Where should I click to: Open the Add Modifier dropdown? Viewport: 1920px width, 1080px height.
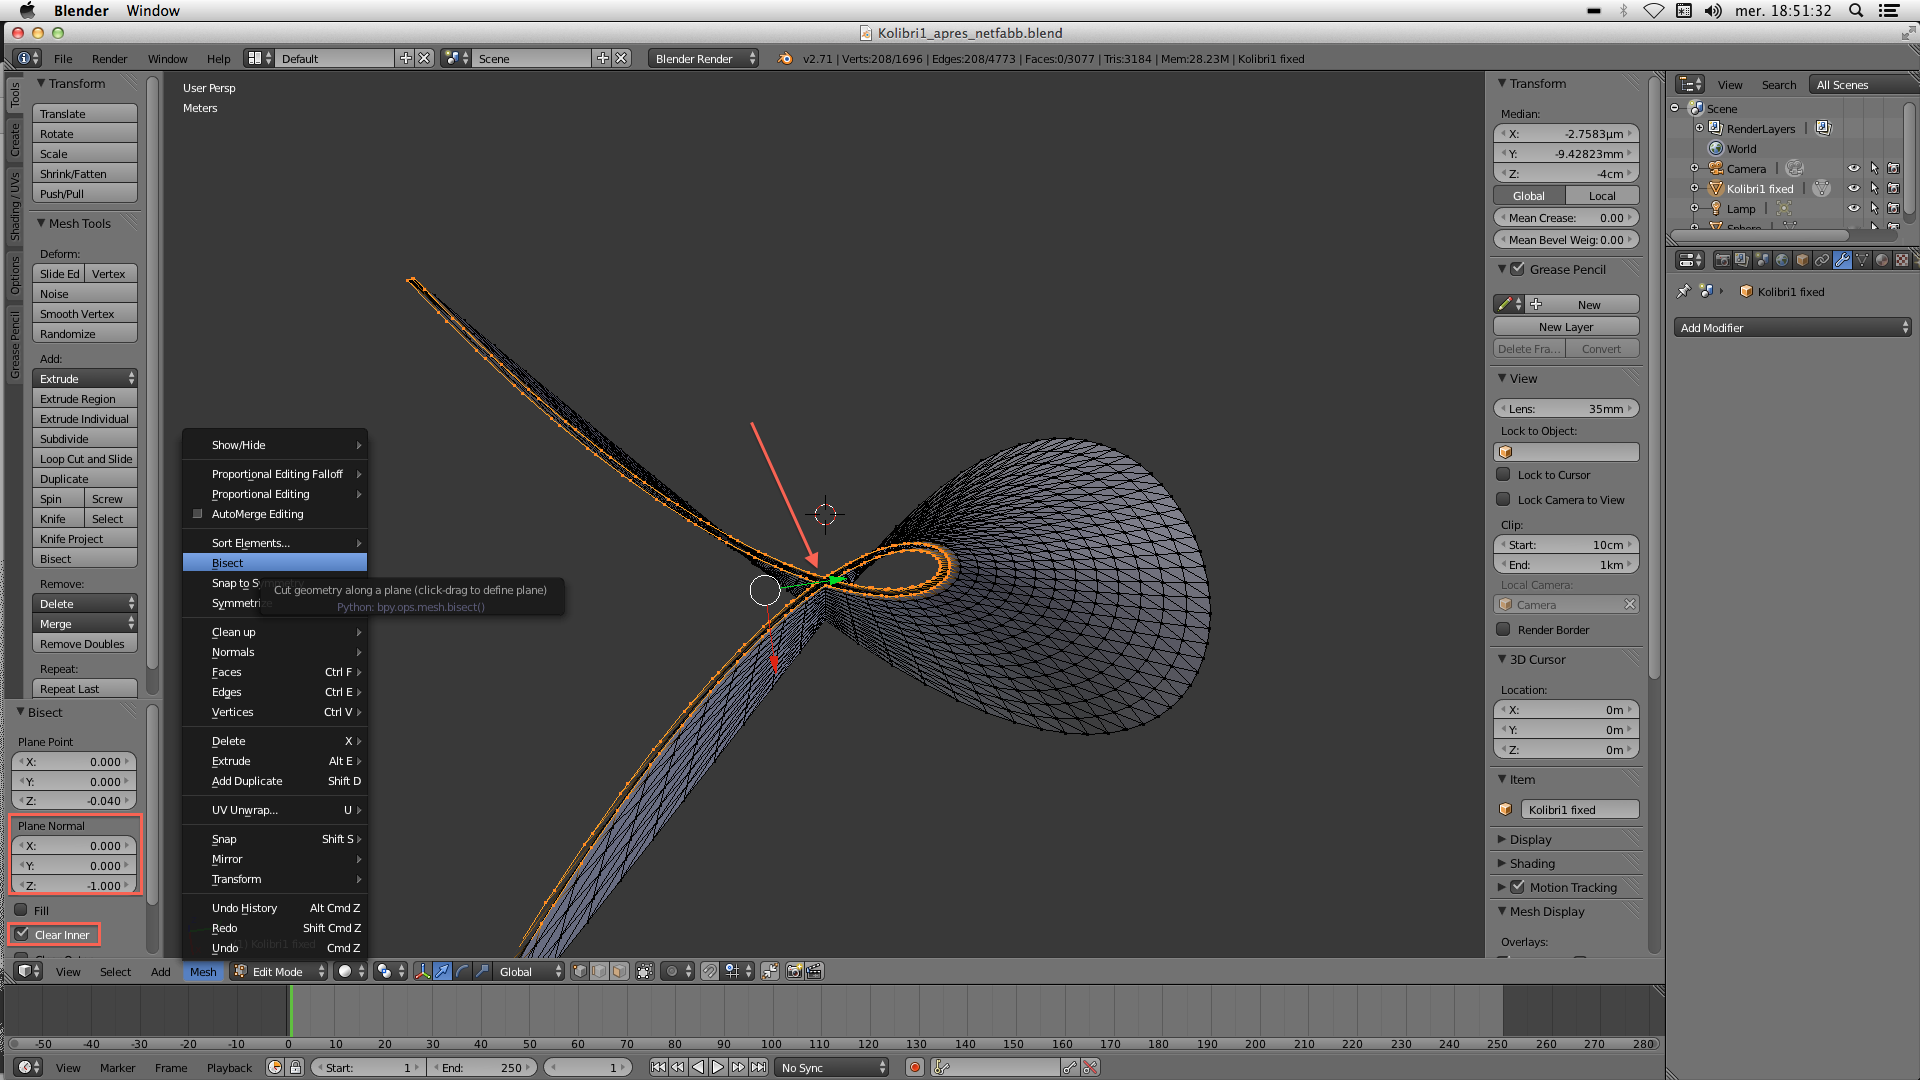[1792, 327]
